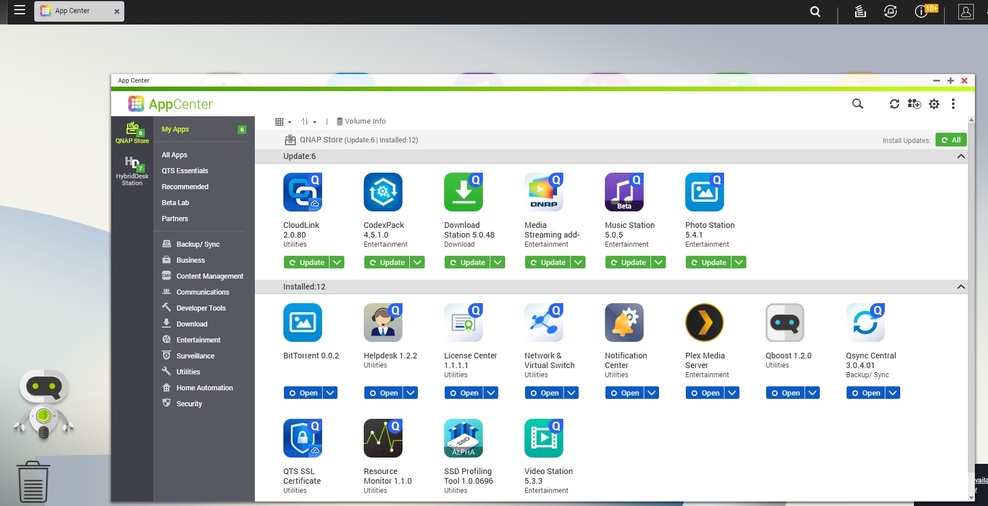Open the Photo Station app icon
Image resolution: width=988 pixels, height=506 pixels.
coord(705,192)
